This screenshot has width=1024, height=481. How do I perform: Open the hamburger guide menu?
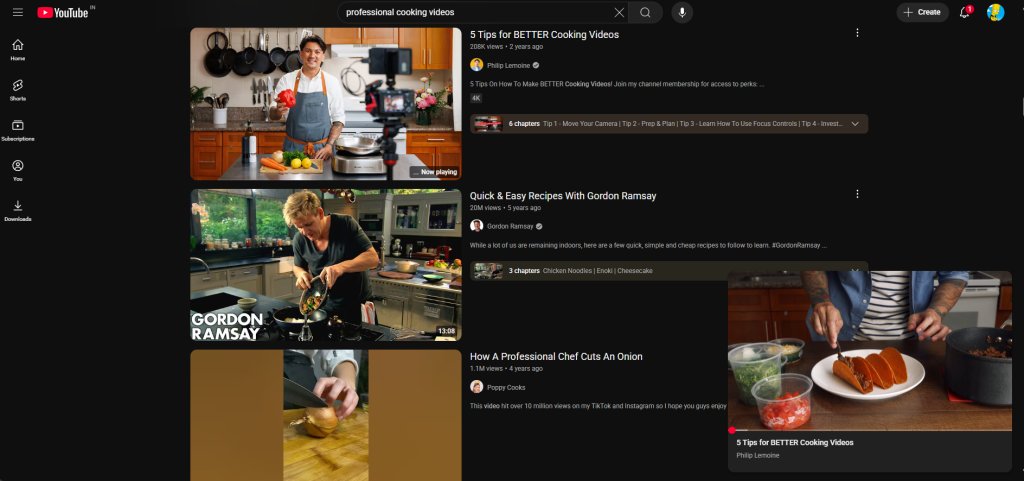[18, 12]
